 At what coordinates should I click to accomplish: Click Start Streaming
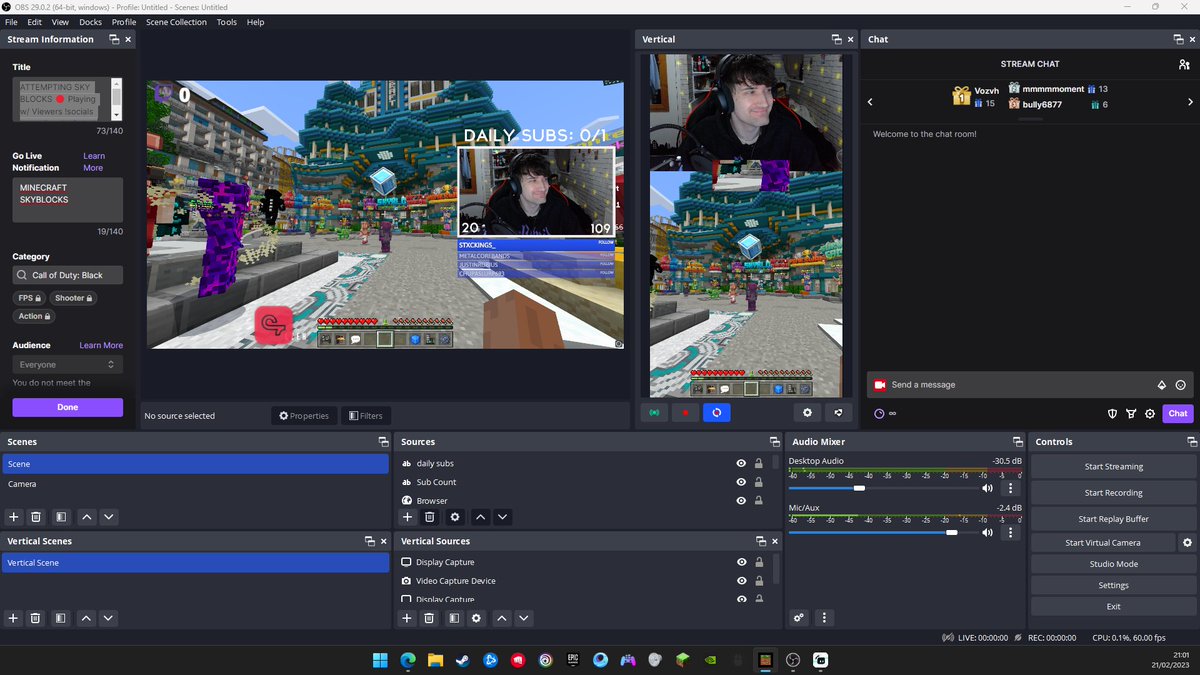click(x=1113, y=467)
